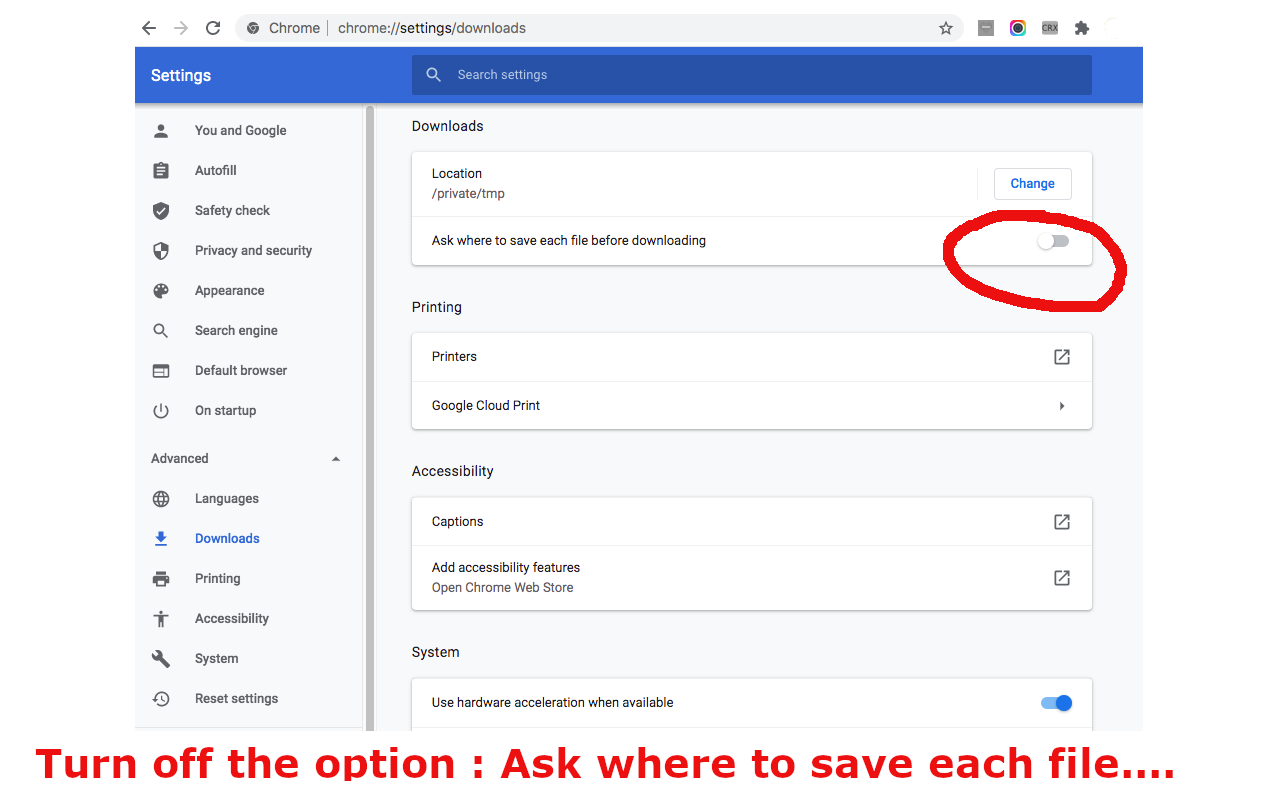Click the colorful circle extension icon
Viewport: 1280px width, 800px height.
pyautogui.click(x=1018, y=28)
